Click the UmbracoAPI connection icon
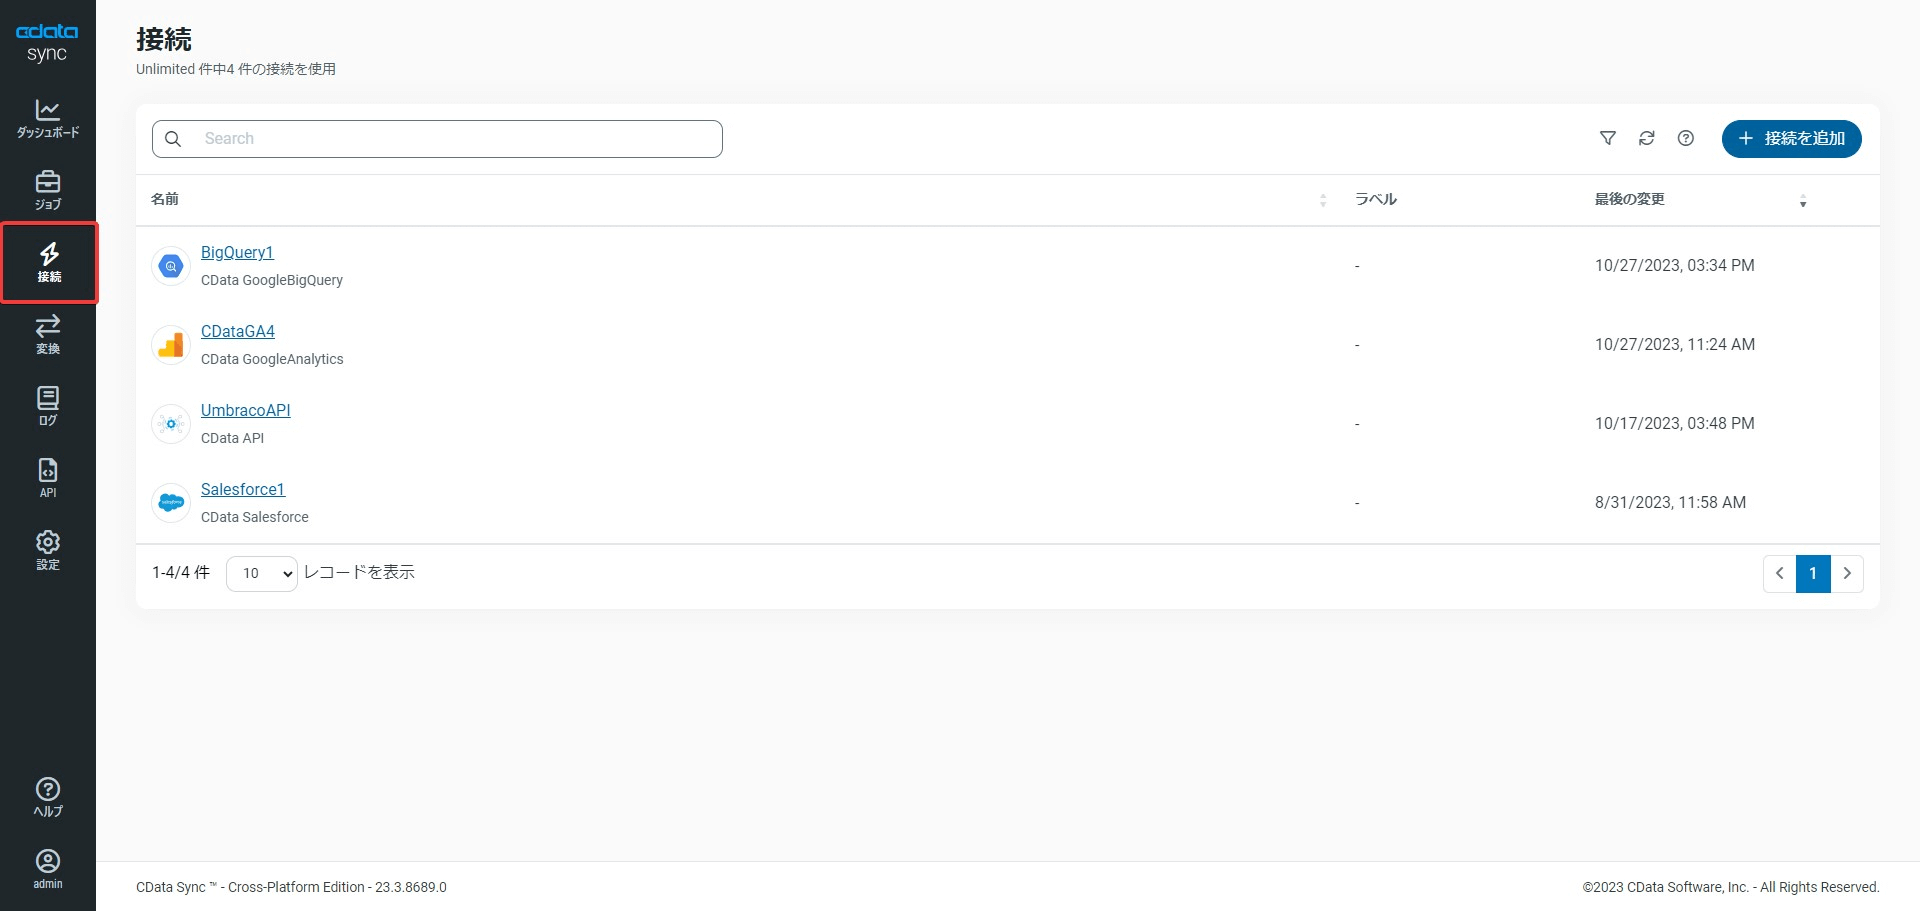Viewport: 1920px width, 911px height. [171, 424]
